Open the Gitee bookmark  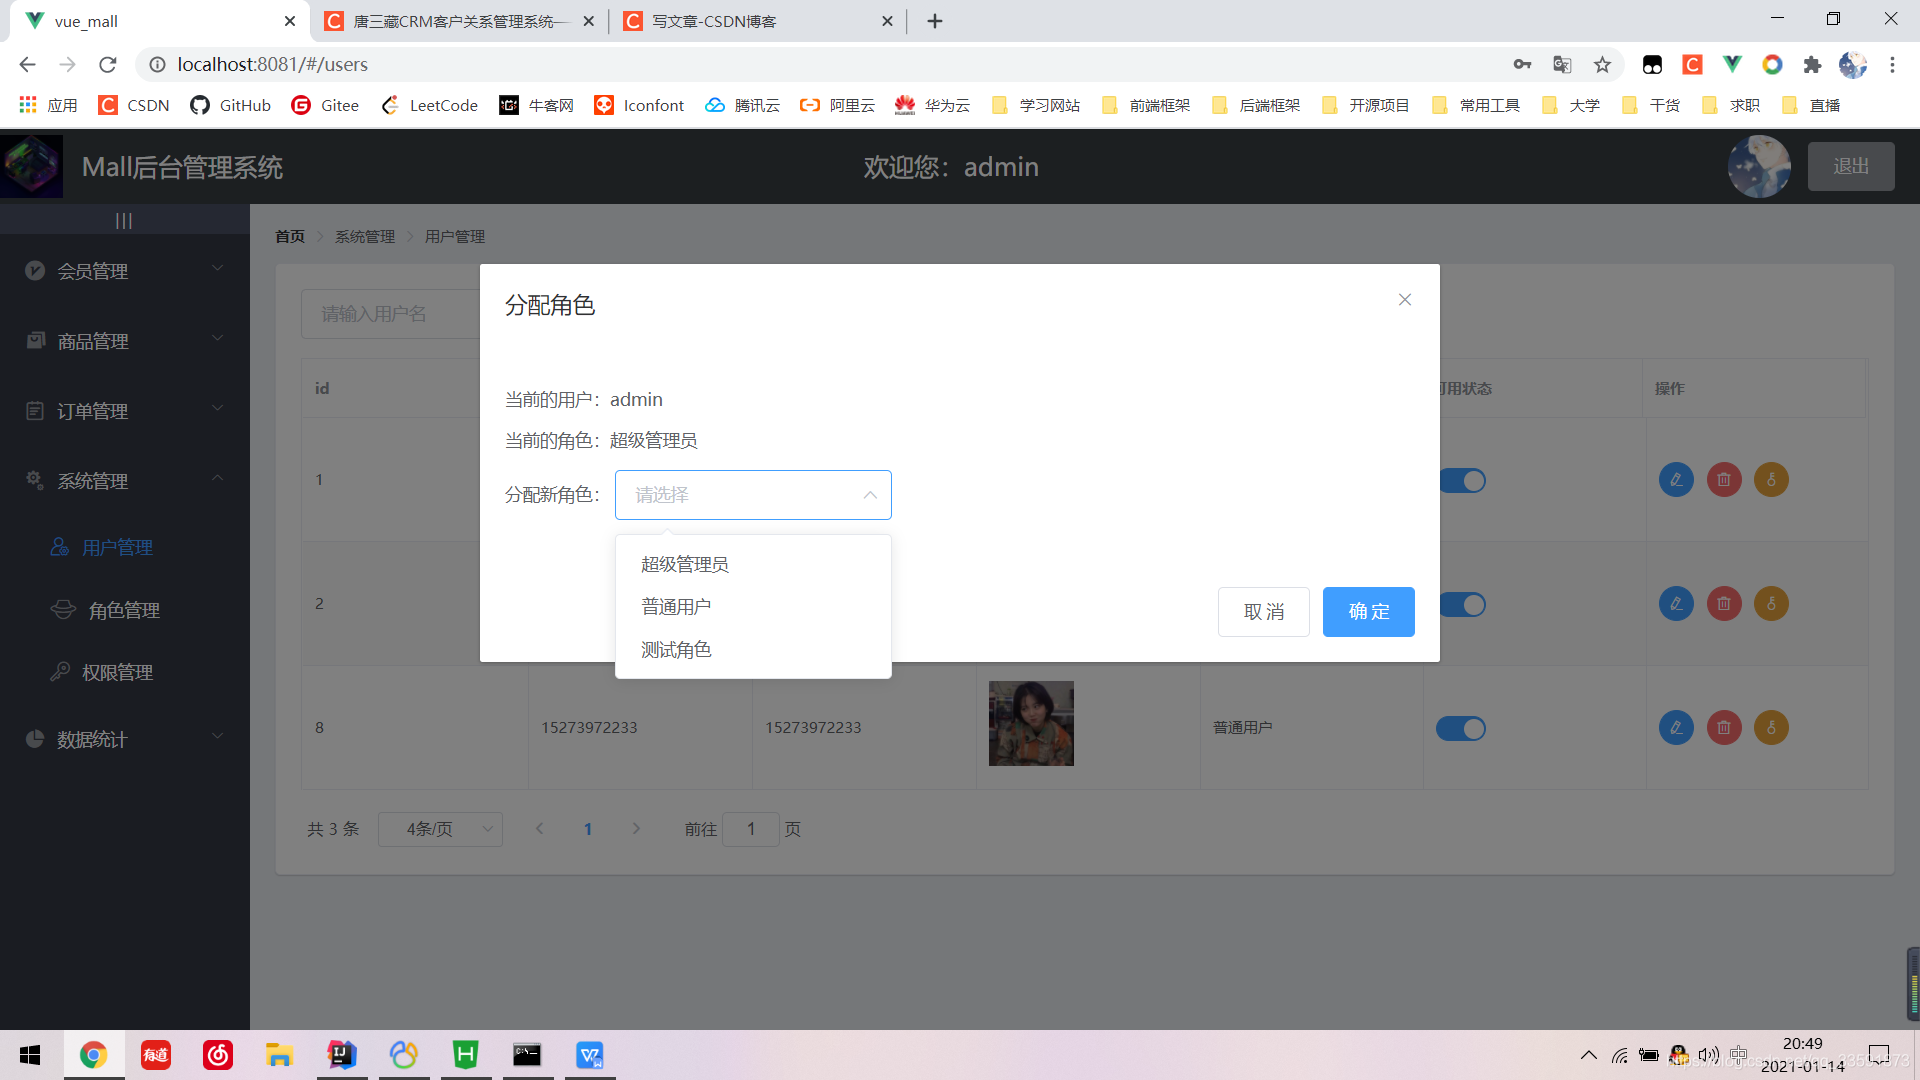click(x=325, y=105)
